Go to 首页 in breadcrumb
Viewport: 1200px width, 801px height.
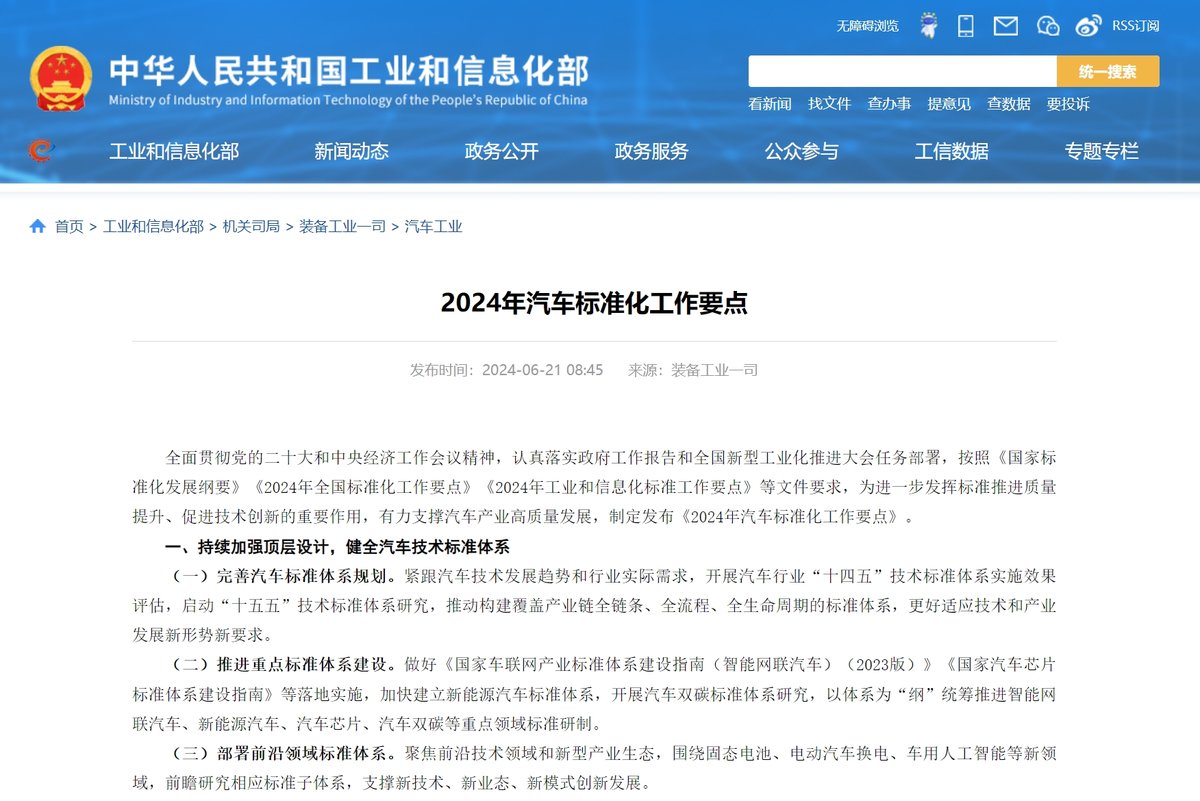pos(69,227)
